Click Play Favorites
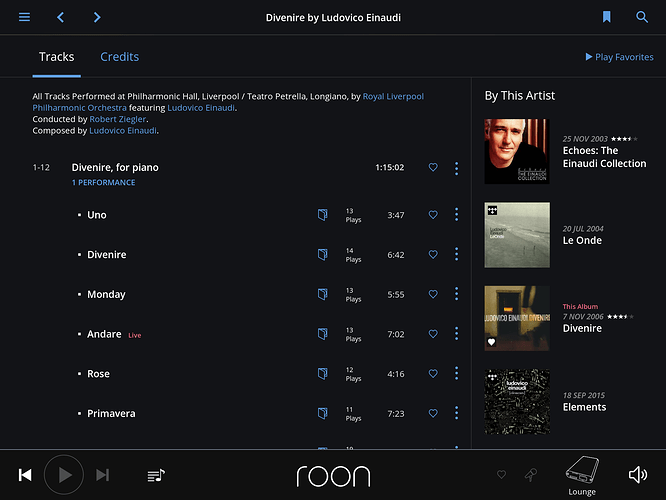The height and width of the screenshot is (500, 666). [x=619, y=57]
